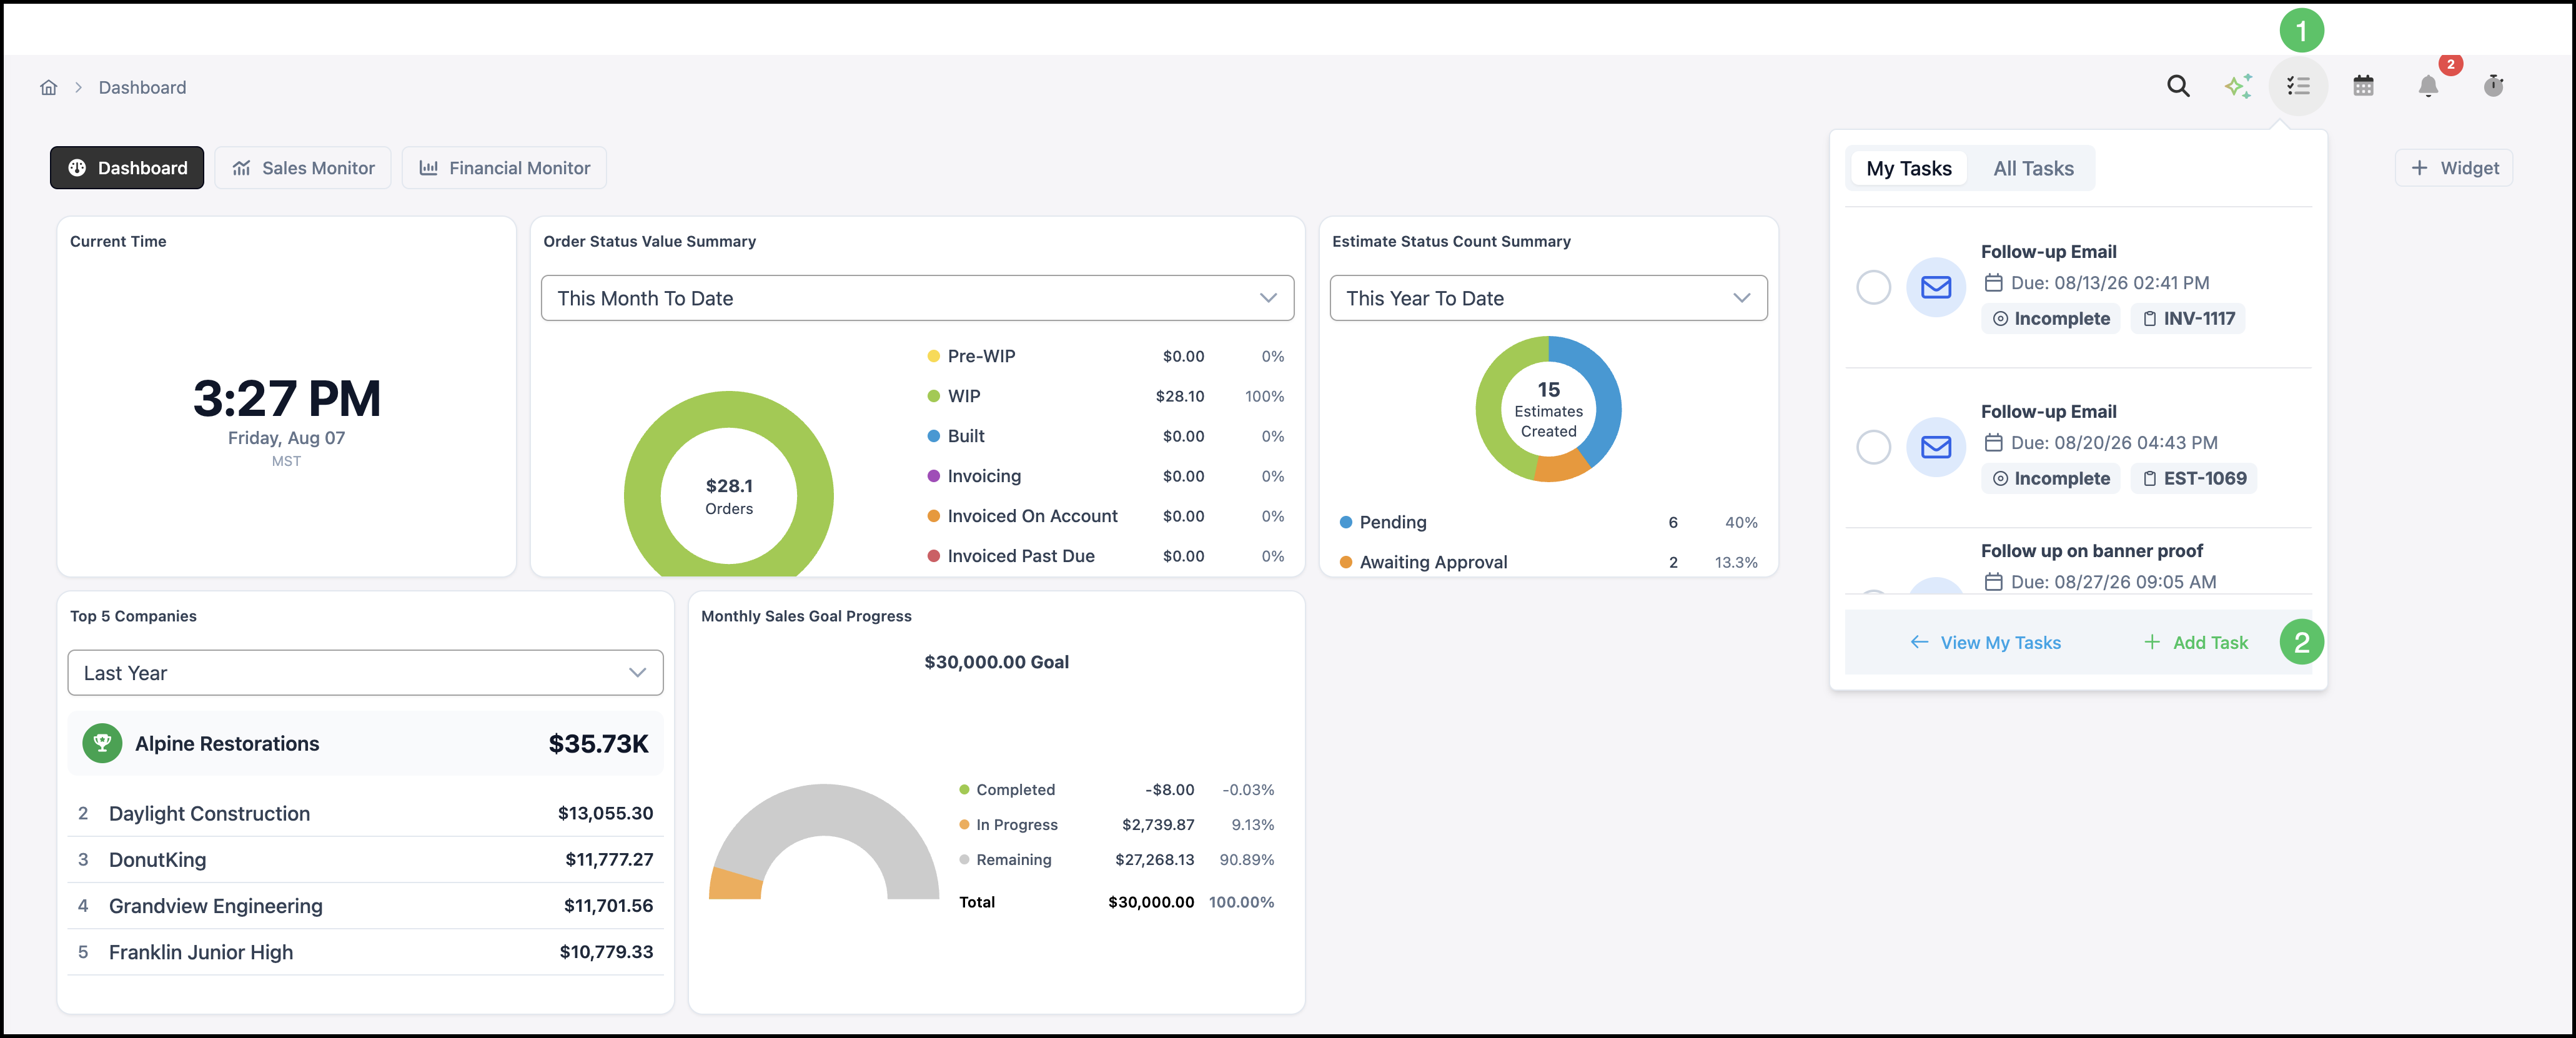Click the EST-1069 reference tag
Image resolution: width=2576 pixels, height=1038 pixels.
pos(2194,479)
